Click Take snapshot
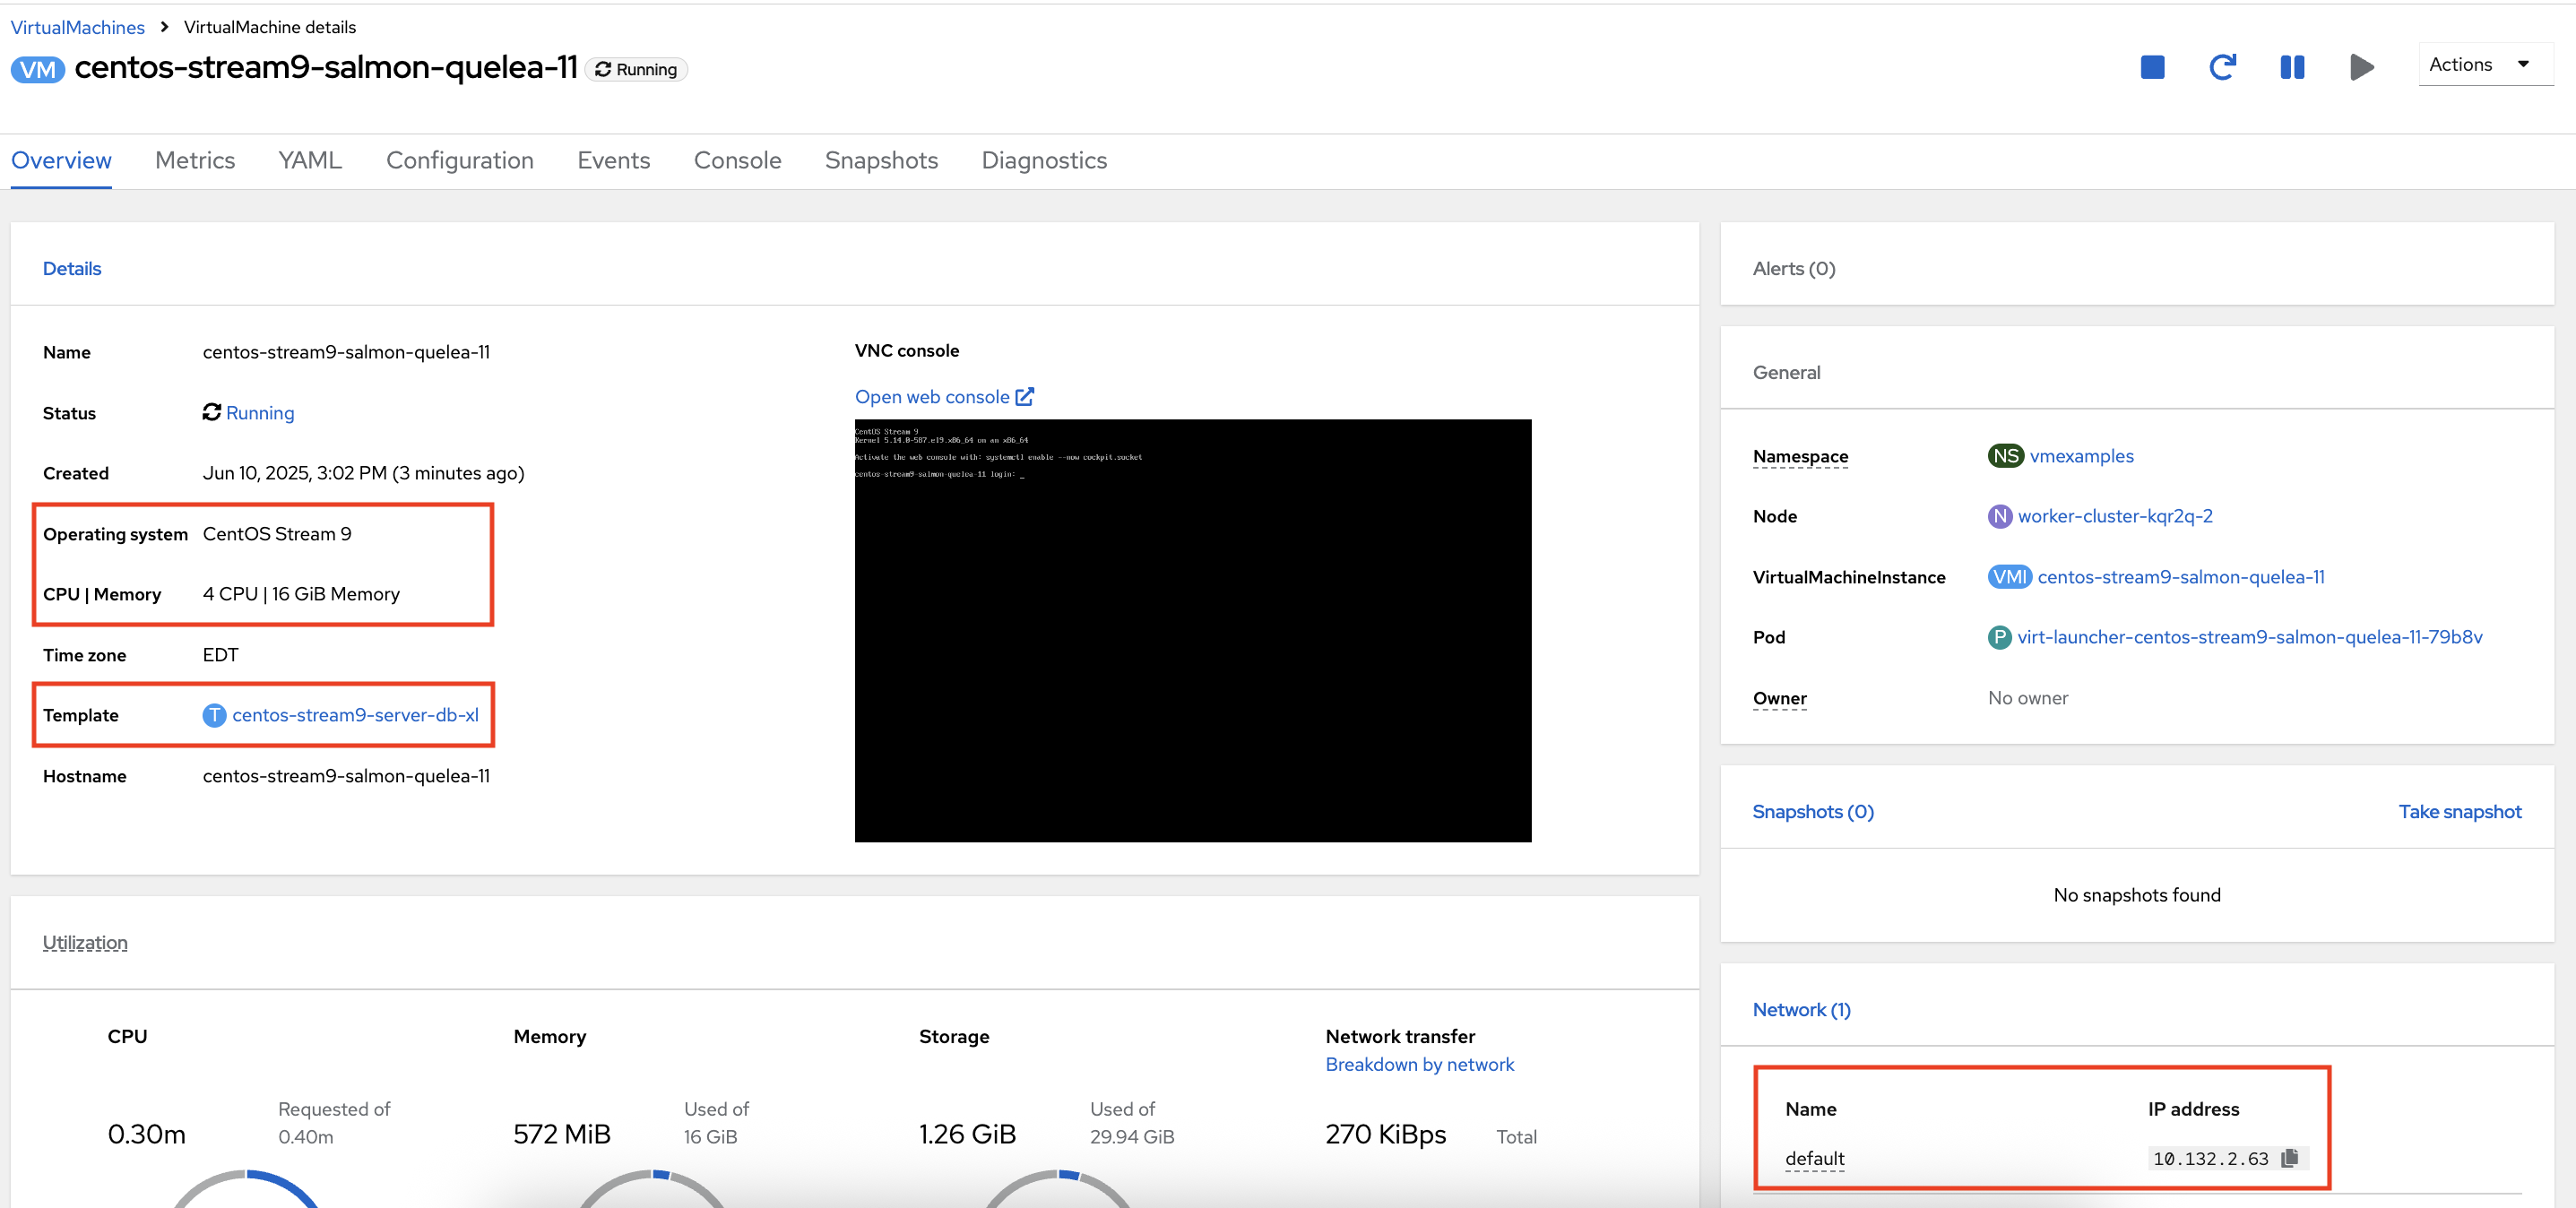Viewport: 2576px width, 1208px height. (x=2460, y=812)
